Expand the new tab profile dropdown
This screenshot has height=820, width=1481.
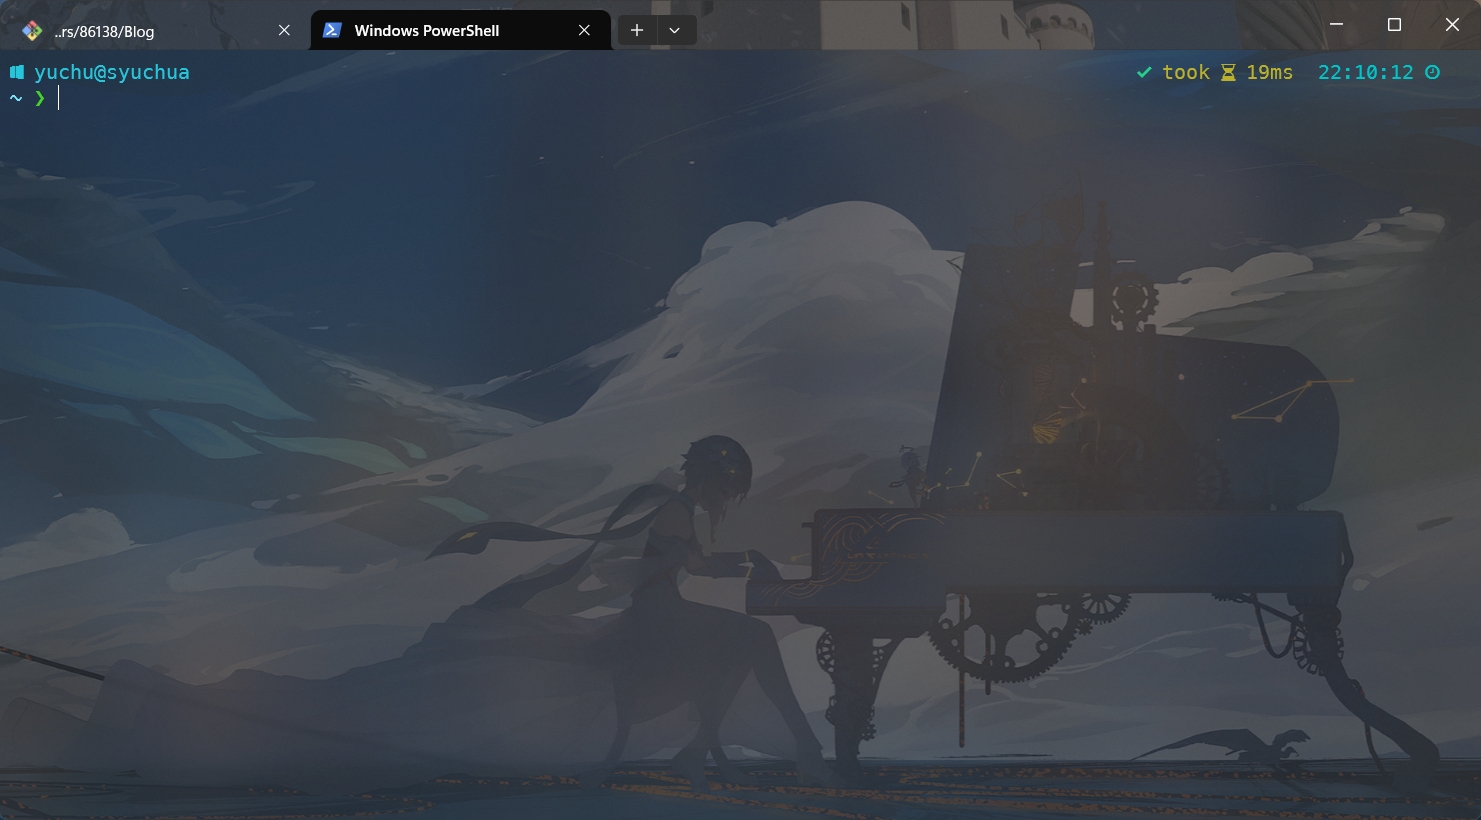675,31
